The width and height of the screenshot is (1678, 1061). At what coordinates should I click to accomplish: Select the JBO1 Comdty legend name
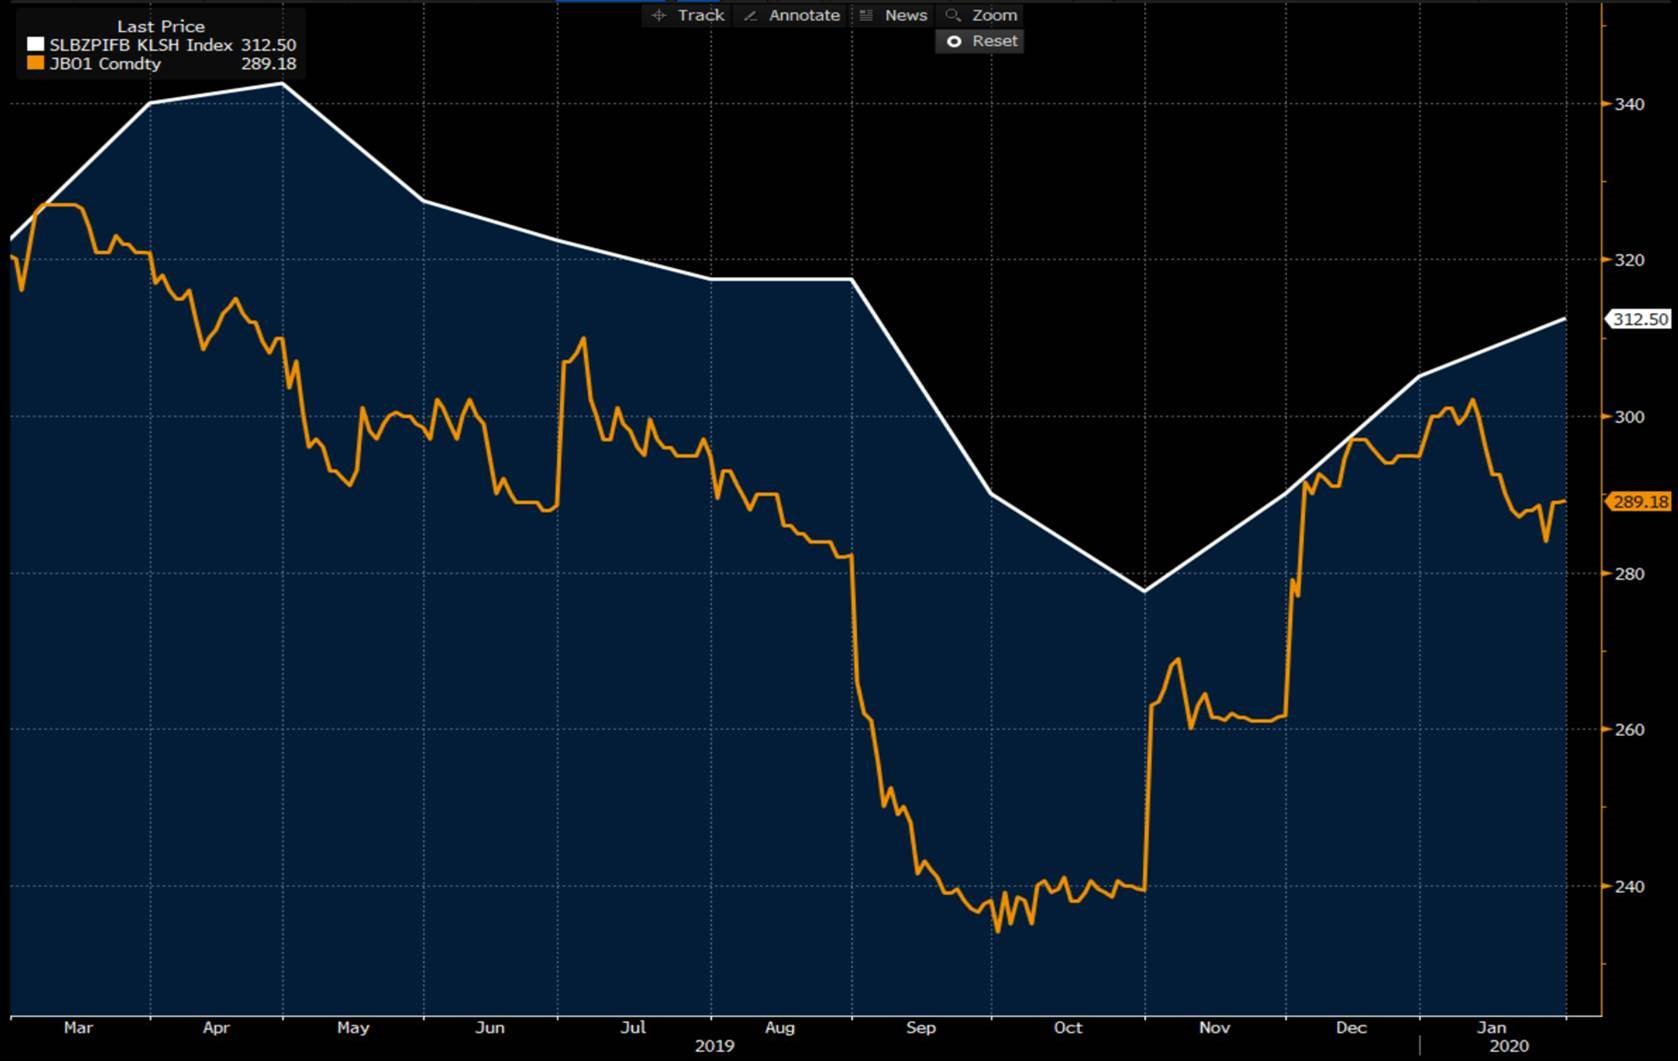tap(105, 64)
